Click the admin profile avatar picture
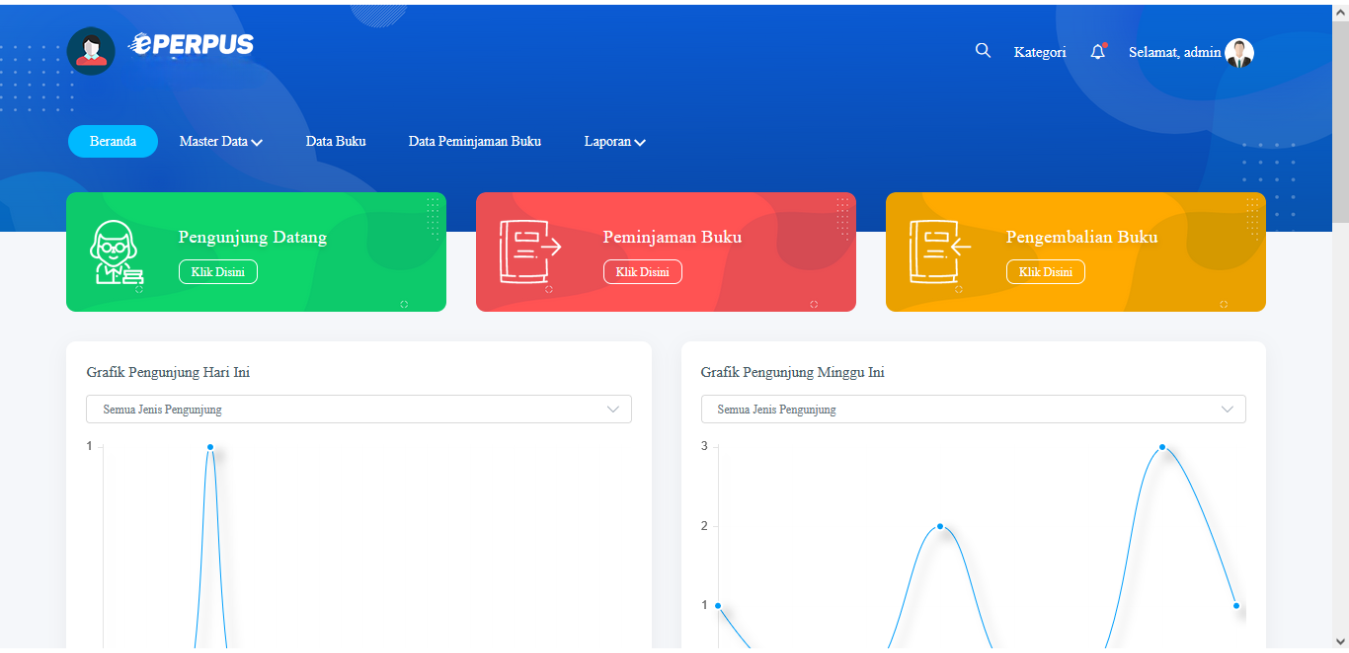The height and width of the screenshot is (653, 1349). coord(1239,53)
